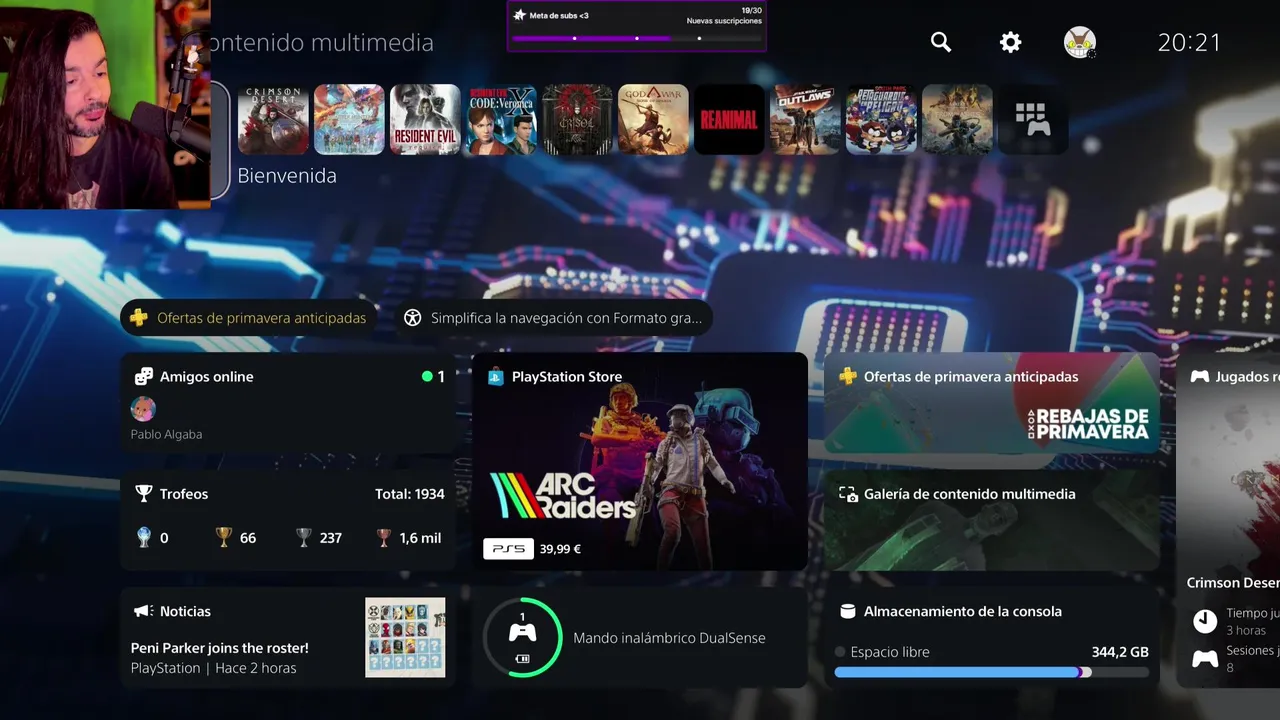Click the console storage disk icon
Image resolution: width=1280 pixels, height=720 pixels.
[847, 611]
